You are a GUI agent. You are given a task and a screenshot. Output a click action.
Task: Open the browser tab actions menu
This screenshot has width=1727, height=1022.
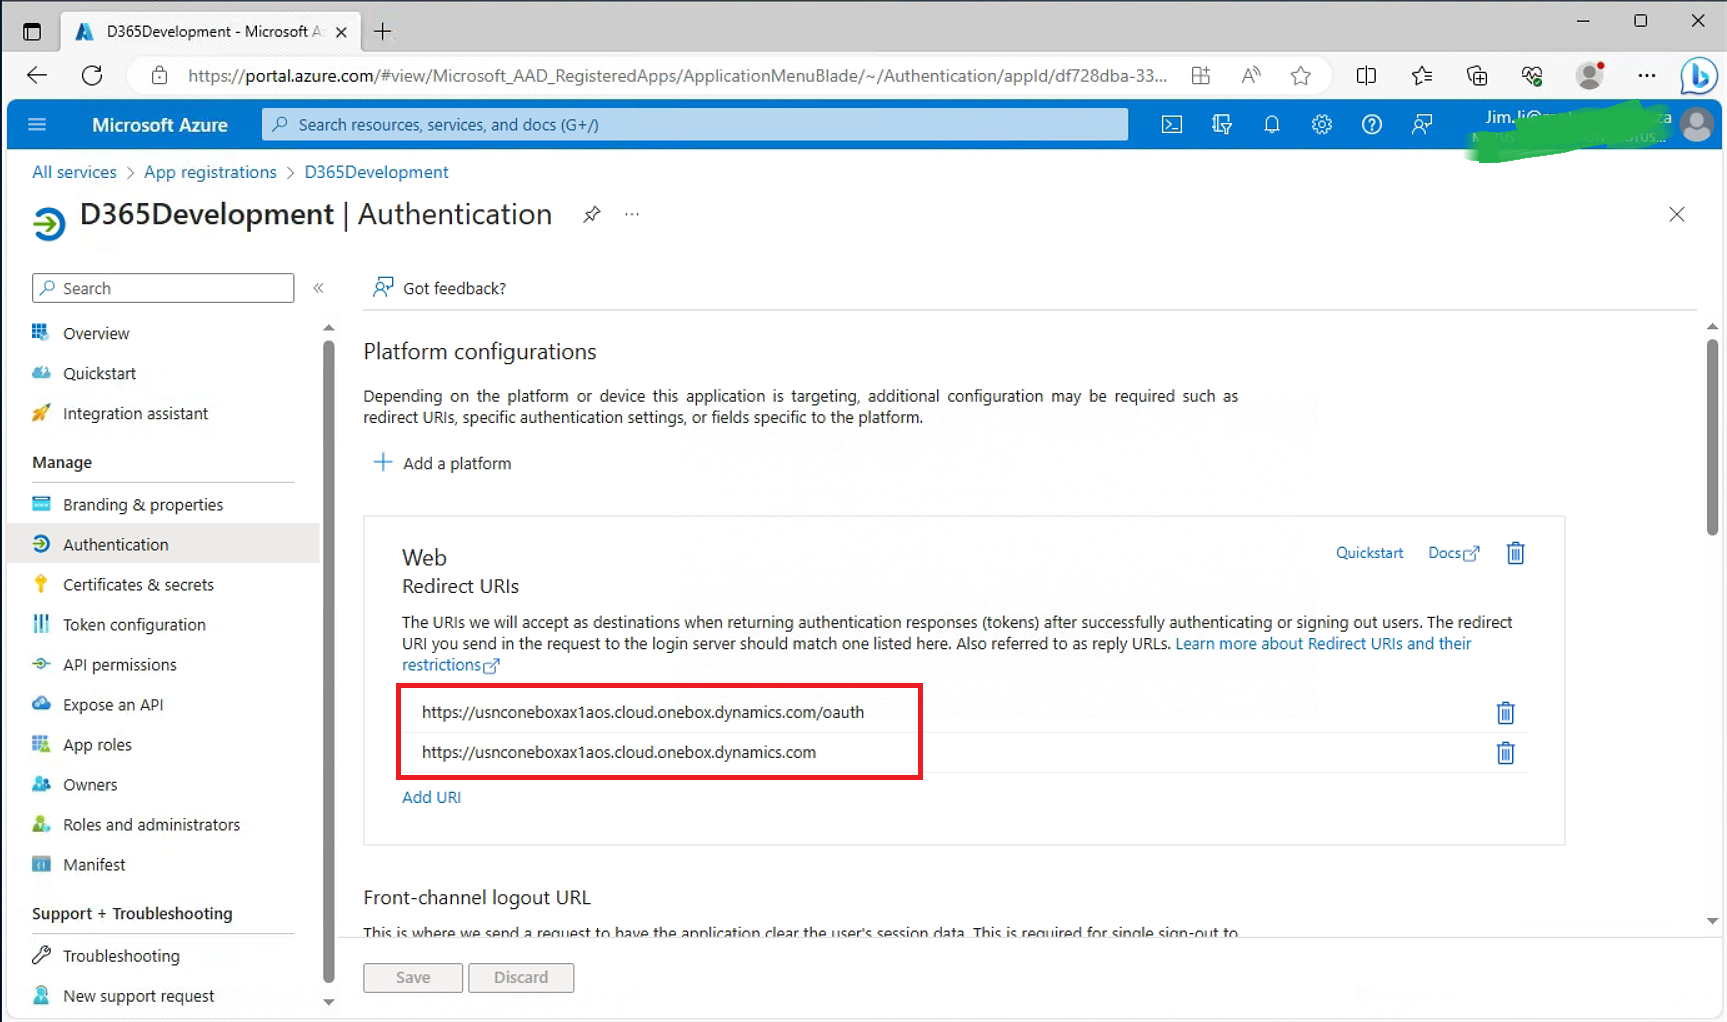click(x=32, y=32)
